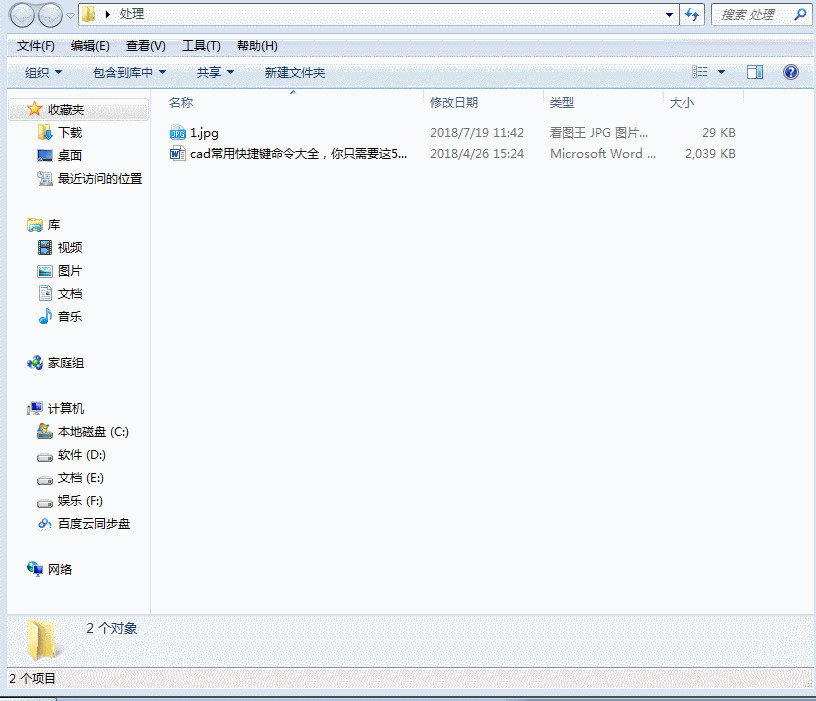Click the 29 KB size cell
The width and height of the screenshot is (816, 701).
click(719, 133)
